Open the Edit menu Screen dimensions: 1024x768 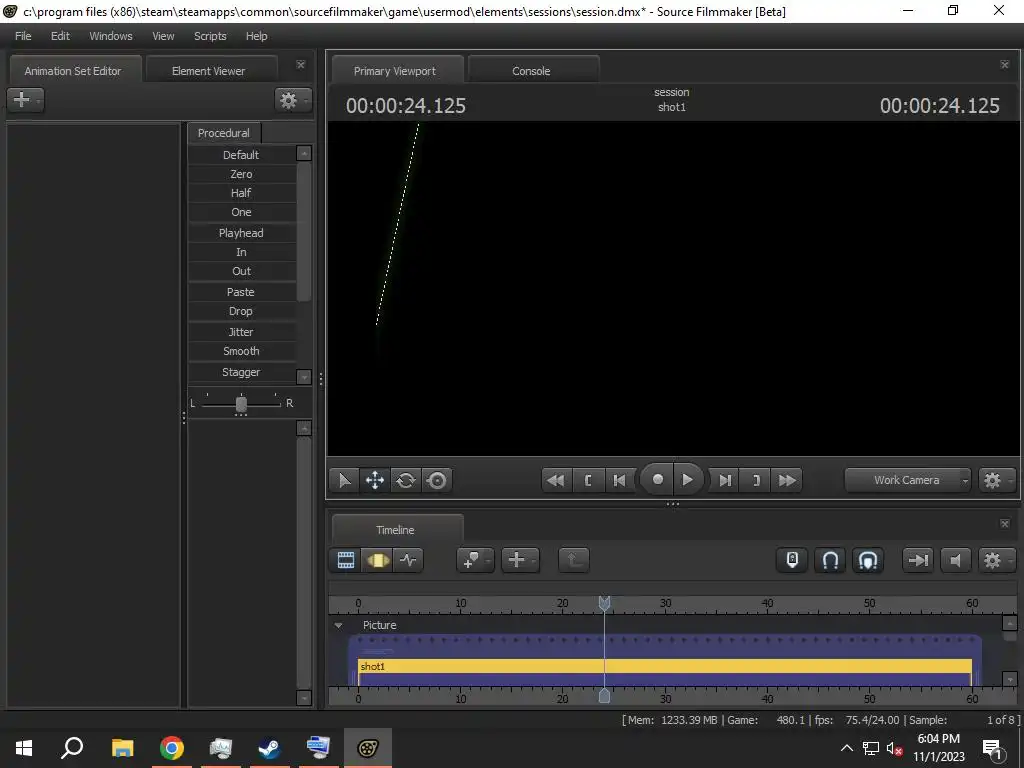60,36
